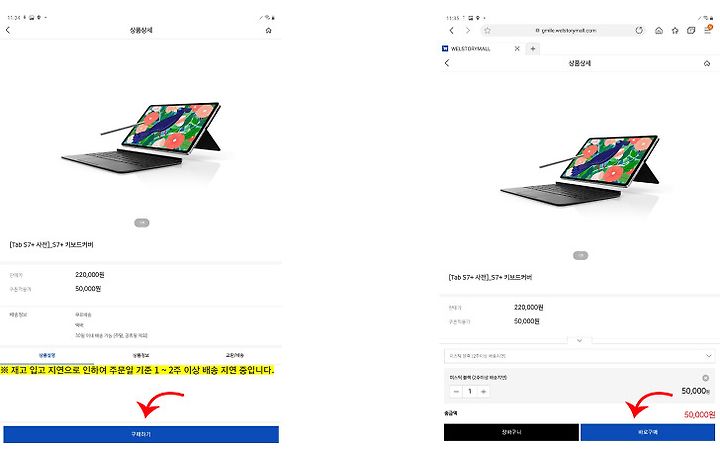Screen dimensions: 720x449
Task: Collapse option panel with chevron handle
Action: [x=579, y=341]
